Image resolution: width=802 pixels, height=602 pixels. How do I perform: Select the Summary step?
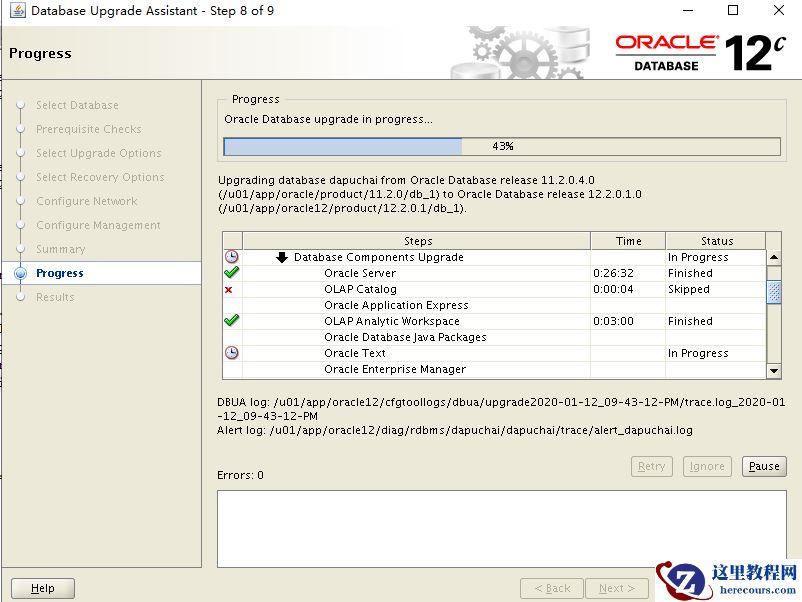click(61, 250)
